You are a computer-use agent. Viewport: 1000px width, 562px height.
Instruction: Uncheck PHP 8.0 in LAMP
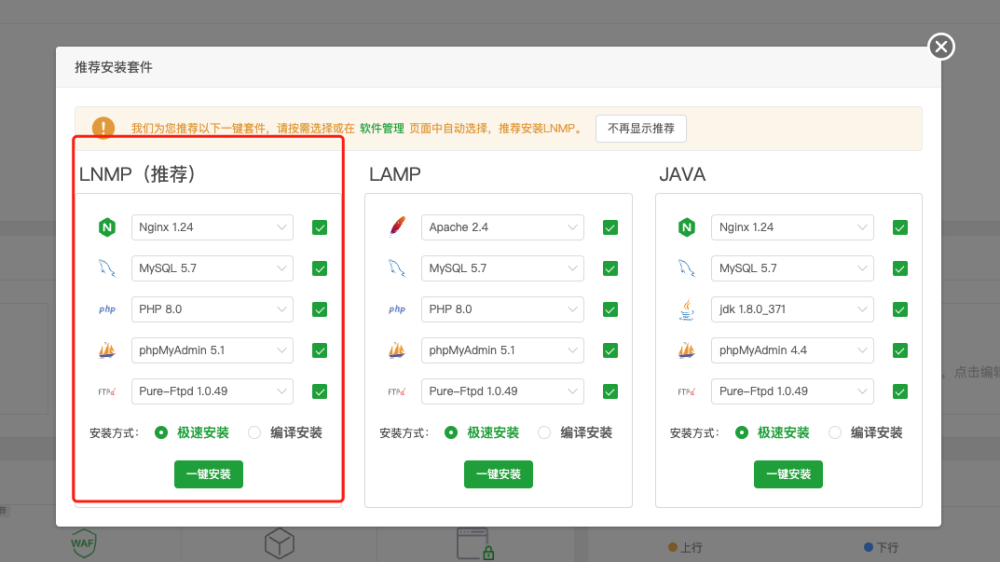(x=610, y=309)
